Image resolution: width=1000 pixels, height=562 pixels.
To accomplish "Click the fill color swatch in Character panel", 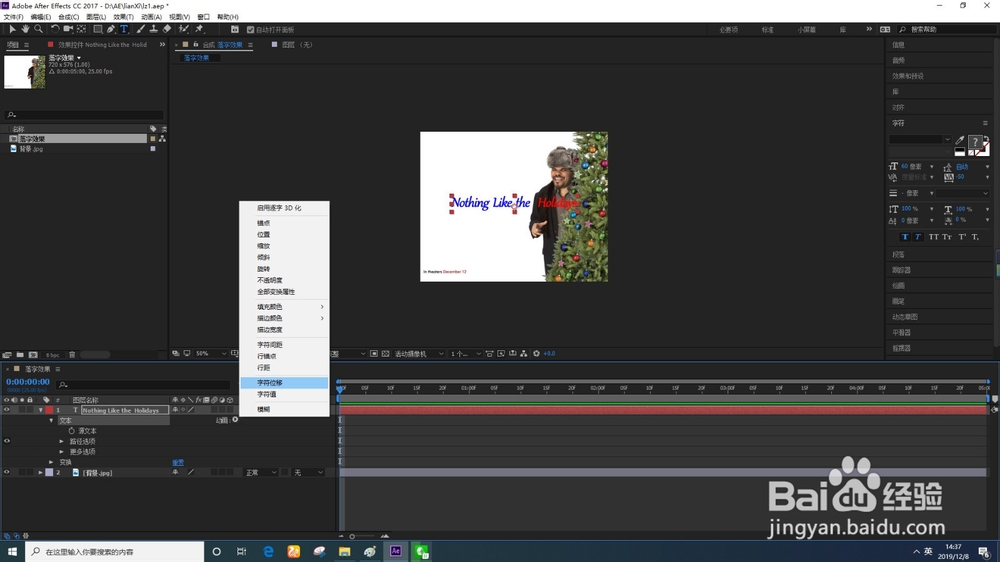I will [974, 142].
